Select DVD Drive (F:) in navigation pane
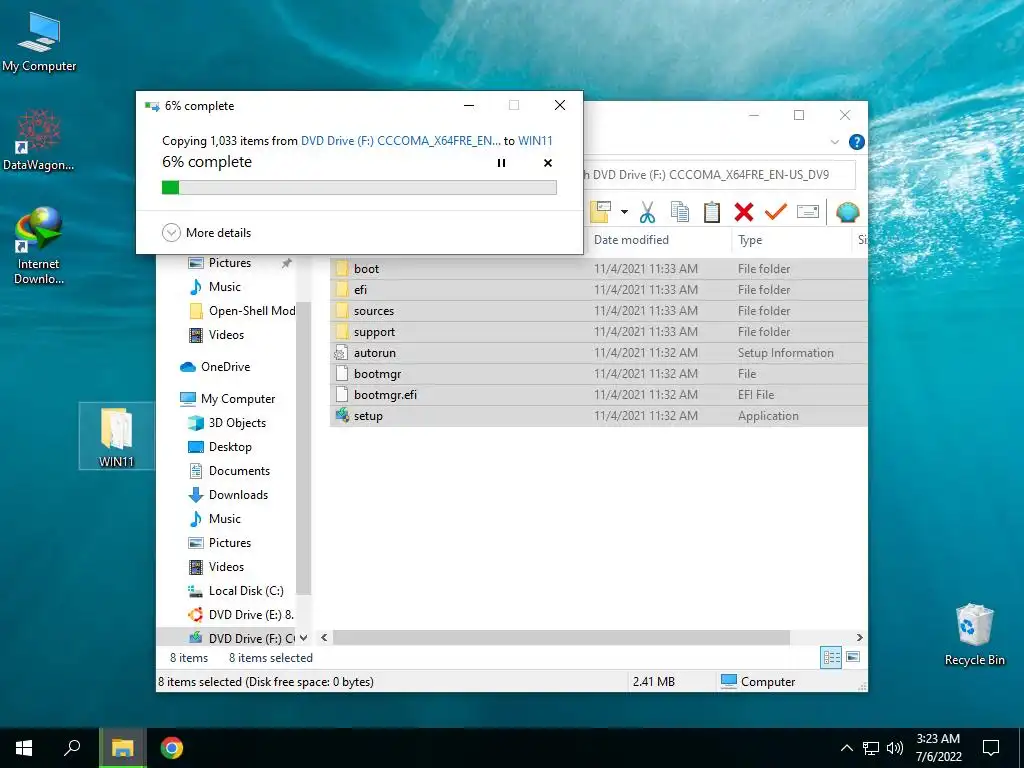Screen dimensions: 1024x768 click(240, 639)
